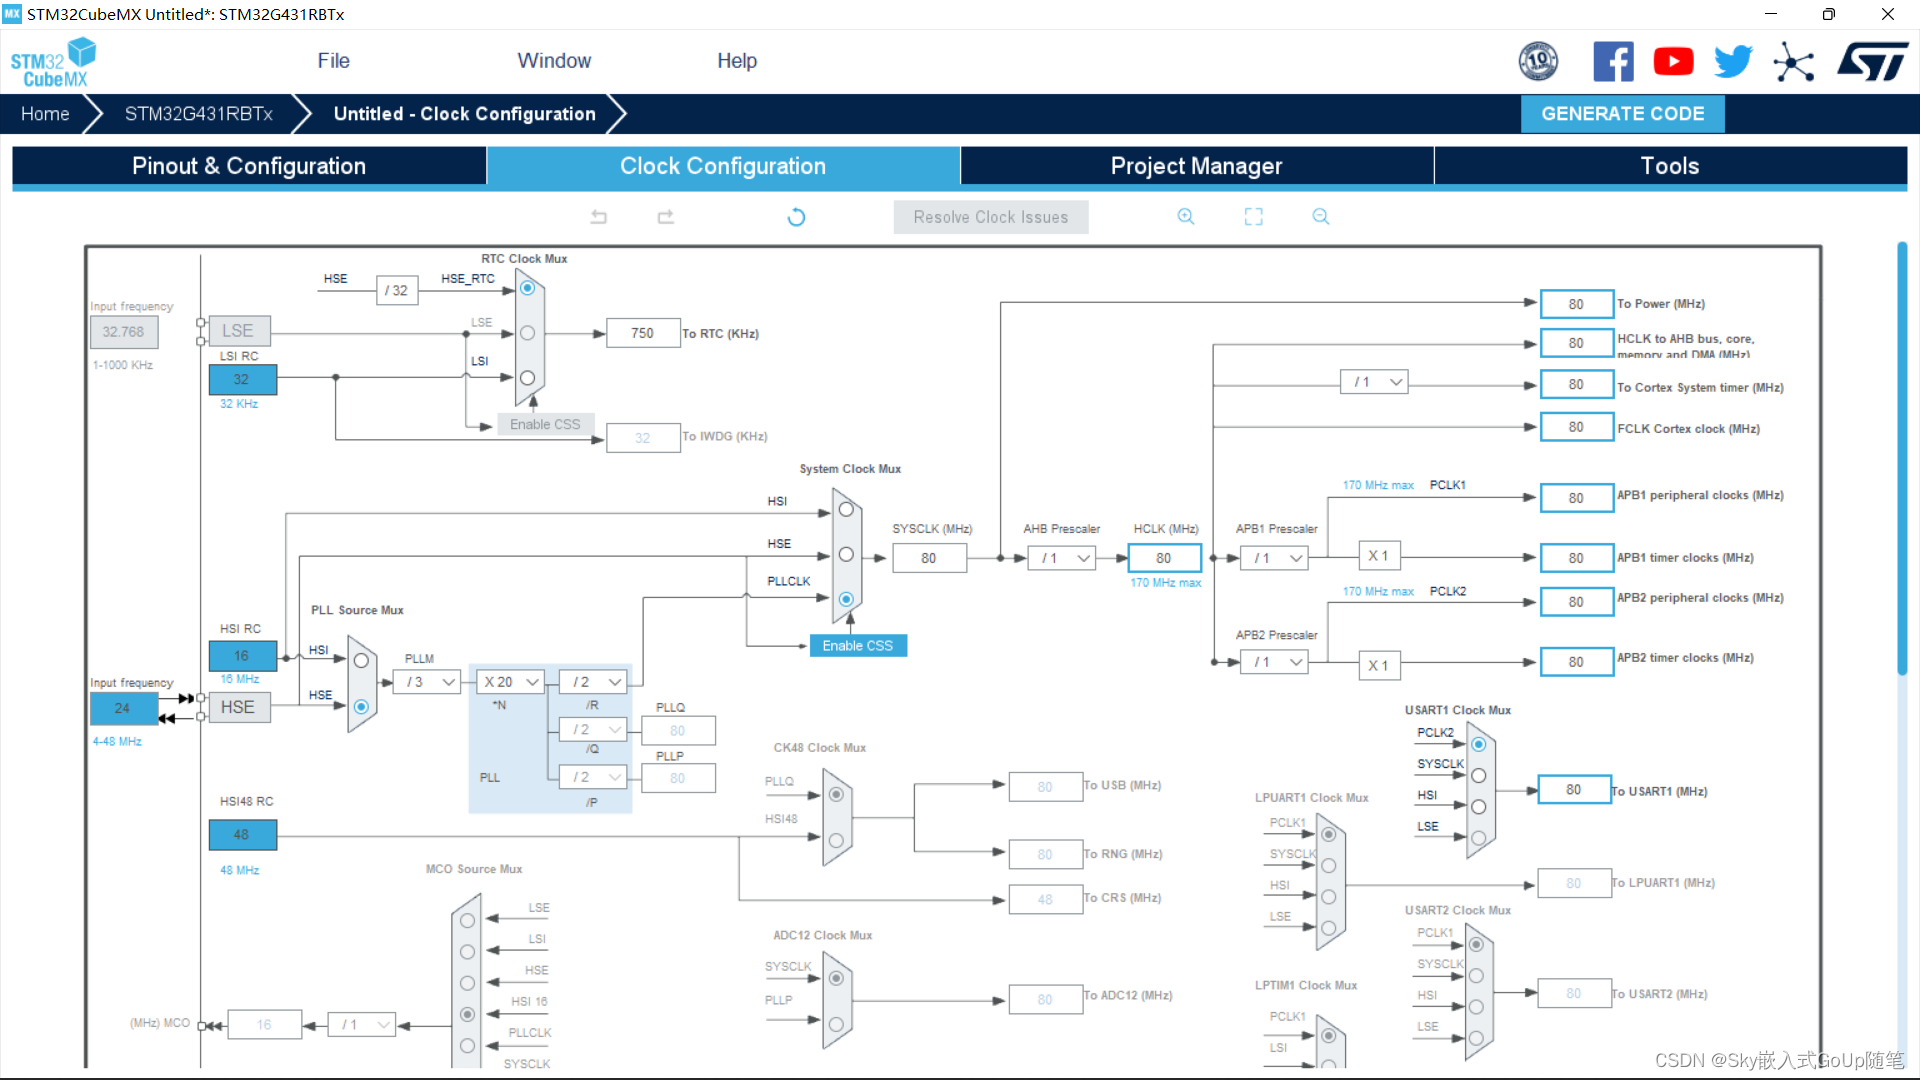Click the To RTC (KHz) 750 box
This screenshot has height=1080, width=1920.
(643, 333)
